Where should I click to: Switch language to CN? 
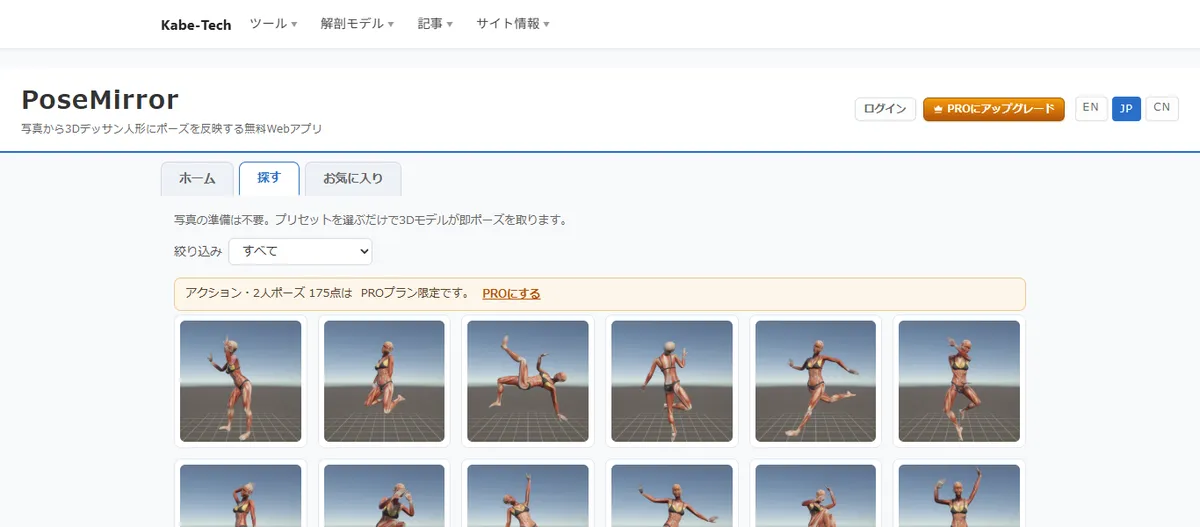1162,108
